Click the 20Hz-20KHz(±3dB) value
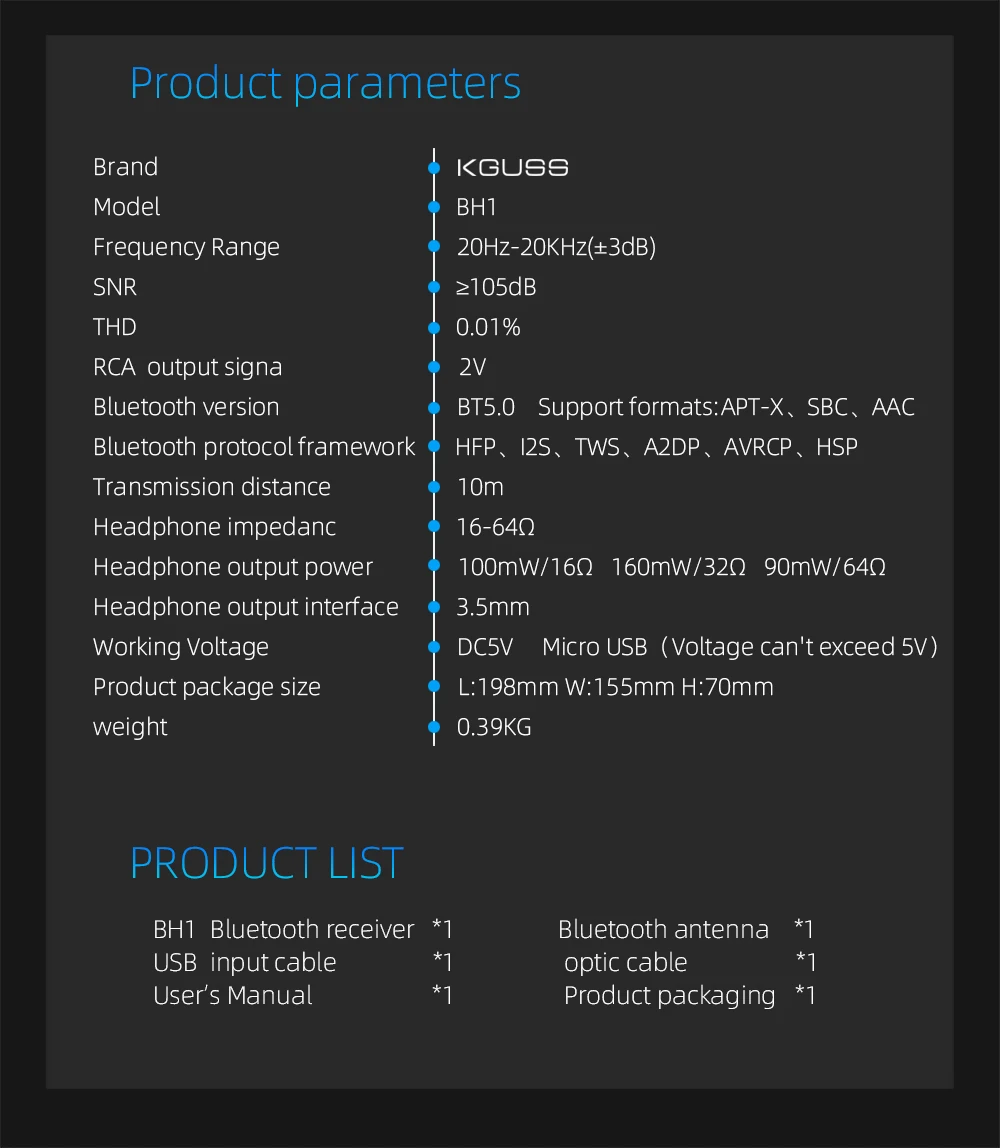 point(556,247)
